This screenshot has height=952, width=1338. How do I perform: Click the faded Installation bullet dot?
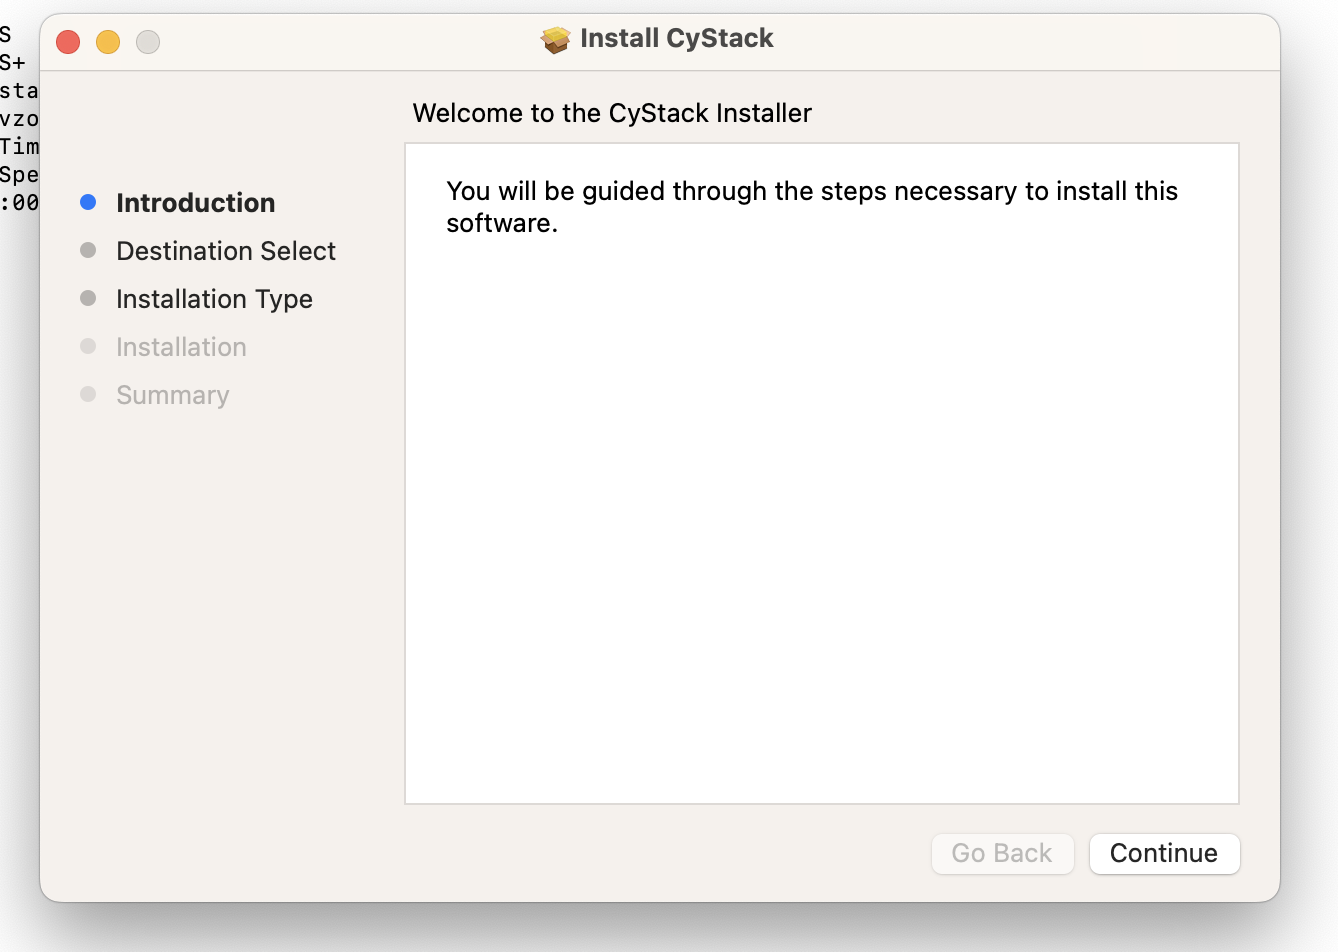pyautogui.click(x=88, y=346)
